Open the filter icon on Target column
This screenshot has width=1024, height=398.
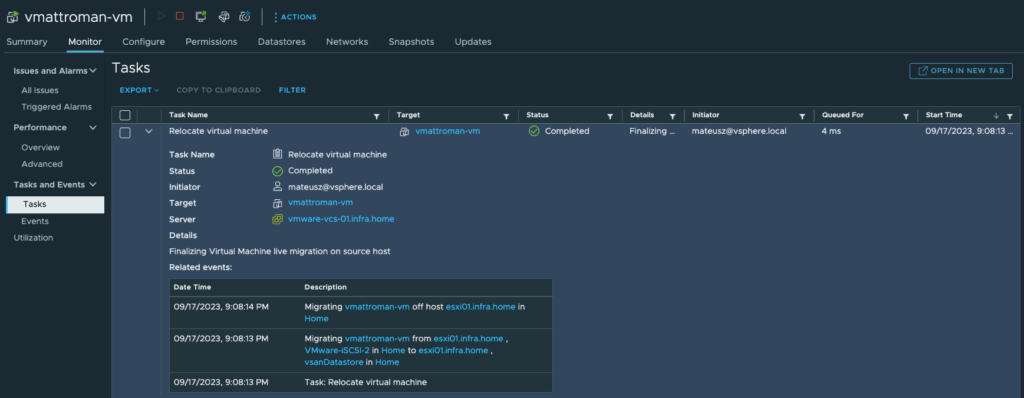[506, 116]
